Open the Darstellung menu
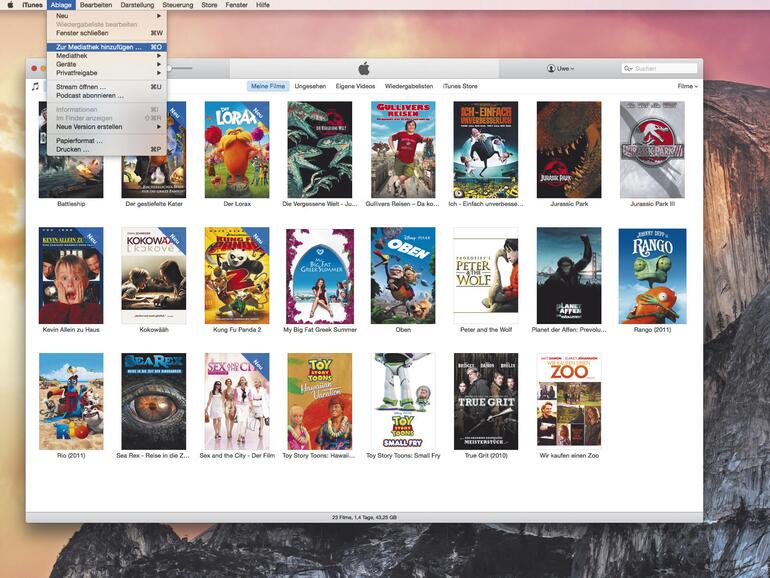Viewport: 770px width, 578px height. coord(137,5)
